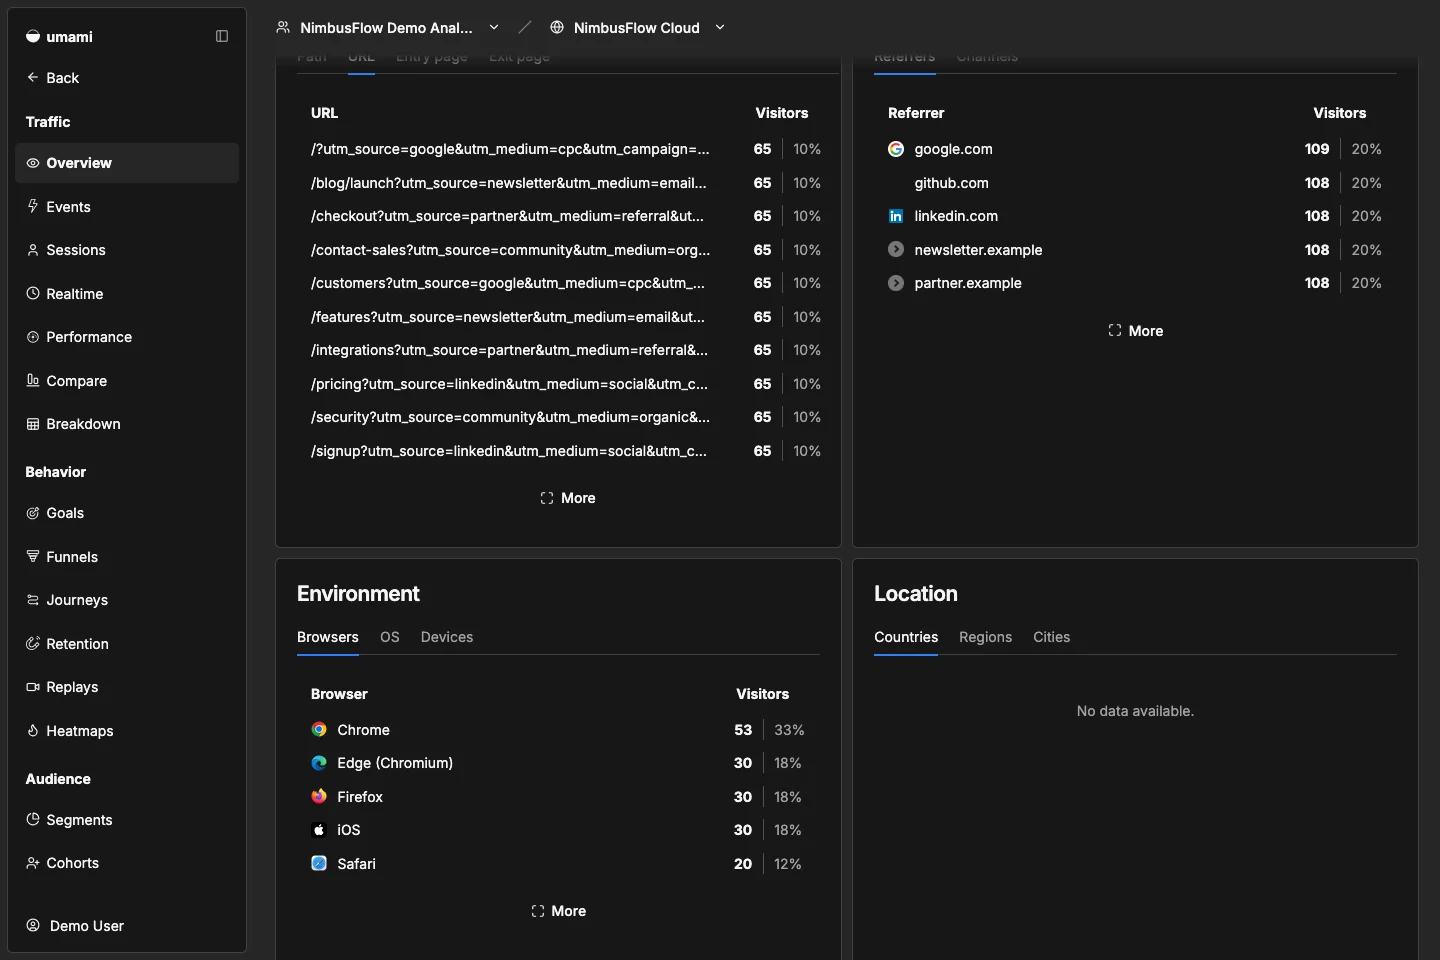Expand More under the Browser table
The width and height of the screenshot is (1440, 960).
tap(559, 911)
